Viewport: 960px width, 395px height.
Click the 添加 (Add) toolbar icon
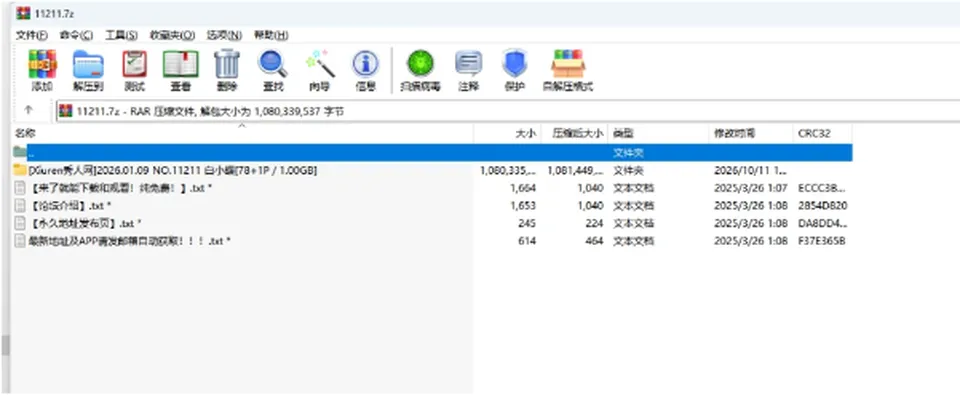(x=42, y=64)
